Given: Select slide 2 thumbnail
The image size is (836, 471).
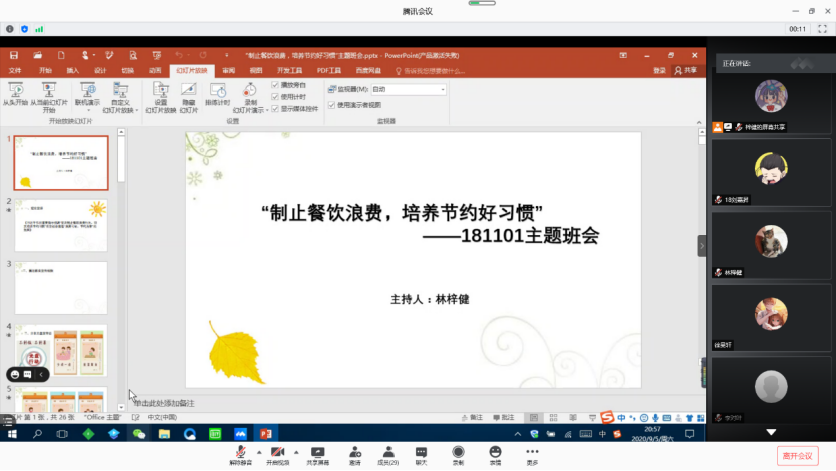Looking at the screenshot, I should click(61, 225).
